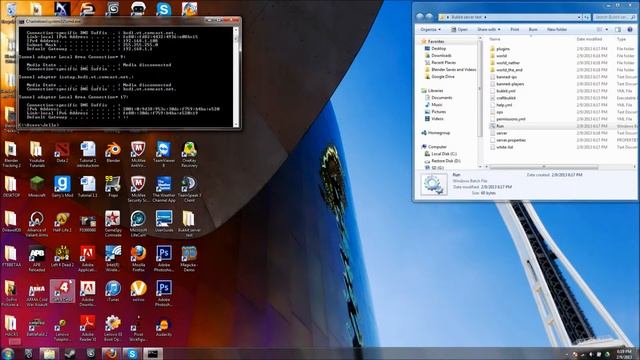
Task: Switch to Skype in the taskbar
Action: tap(132, 353)
